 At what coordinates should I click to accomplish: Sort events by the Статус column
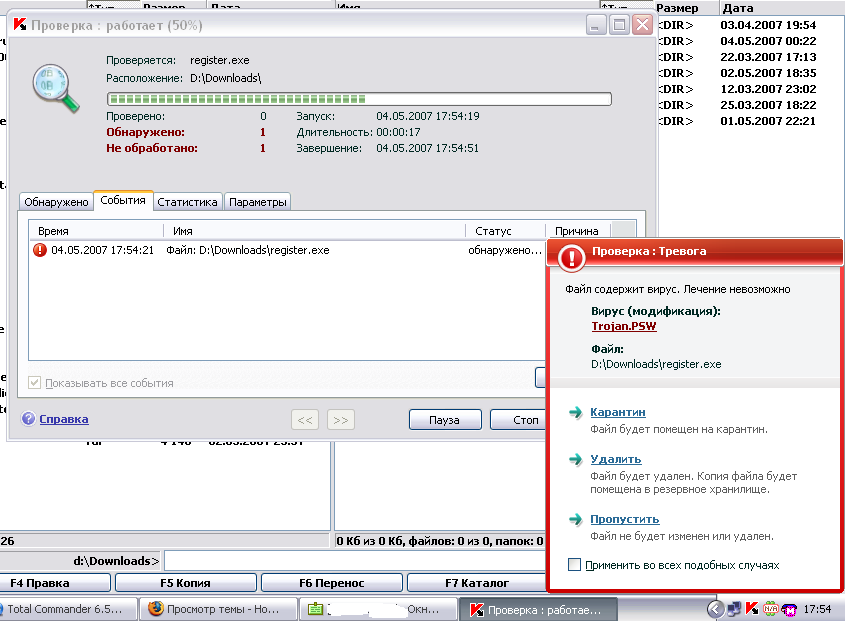pyautogui.click(x=505, y=231)
